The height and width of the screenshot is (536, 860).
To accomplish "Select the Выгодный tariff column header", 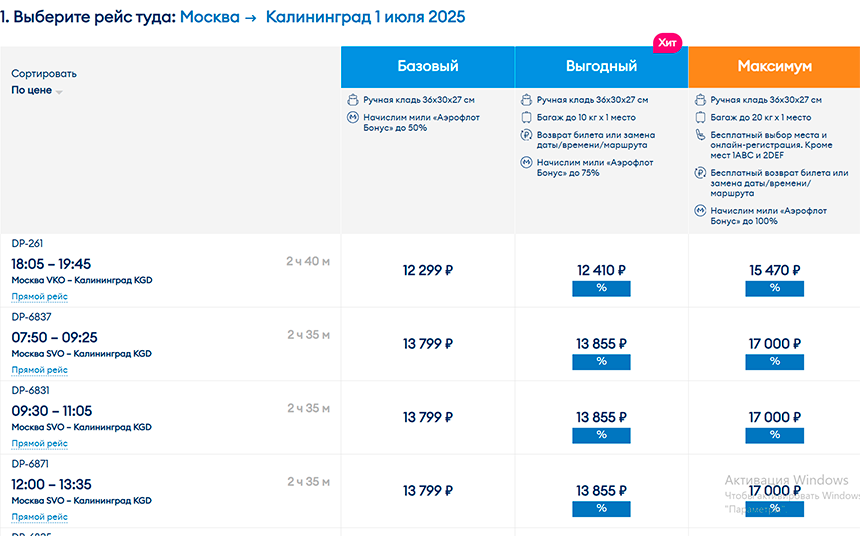I will [601, 67].
